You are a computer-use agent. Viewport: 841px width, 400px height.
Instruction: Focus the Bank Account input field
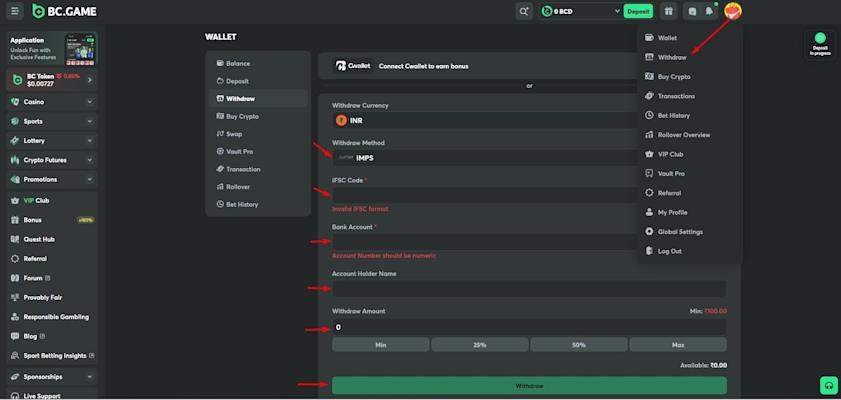coord(484,242)
